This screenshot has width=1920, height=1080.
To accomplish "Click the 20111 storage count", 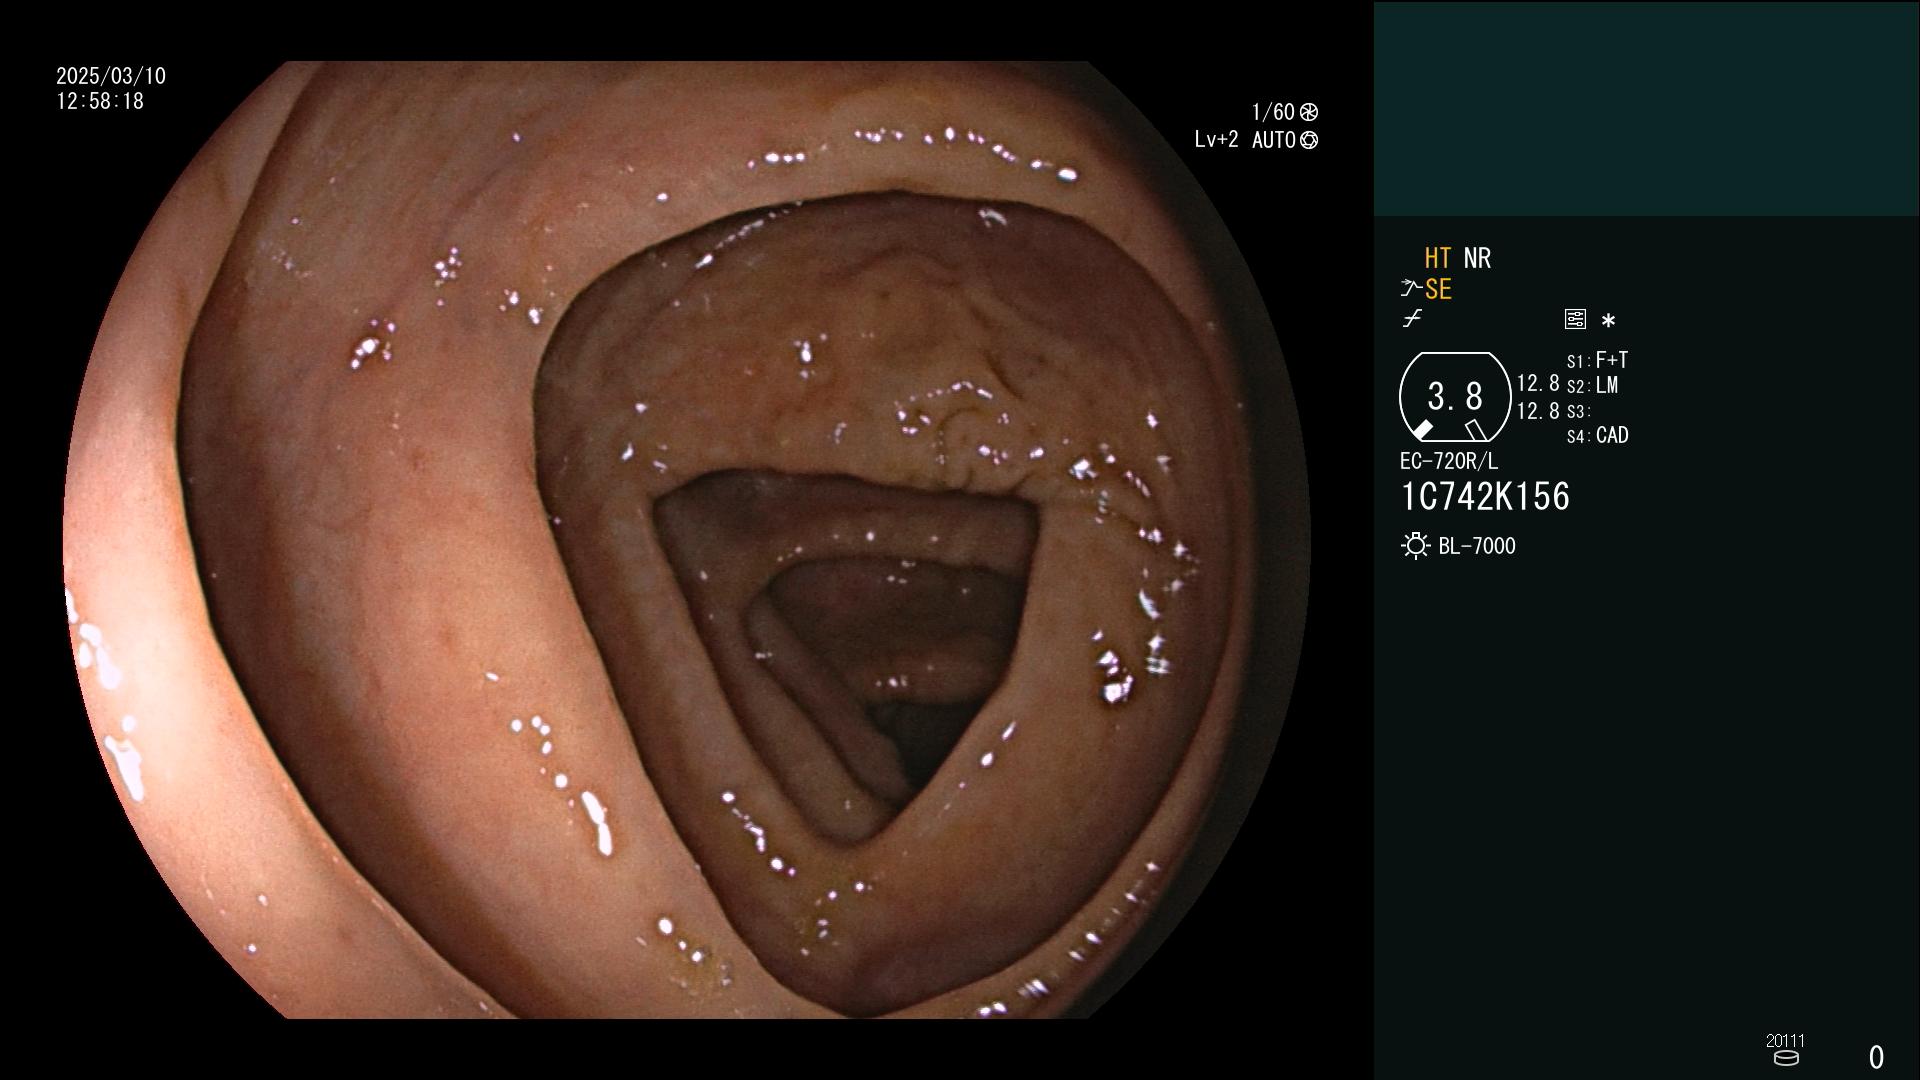I will (1785, 1041).
